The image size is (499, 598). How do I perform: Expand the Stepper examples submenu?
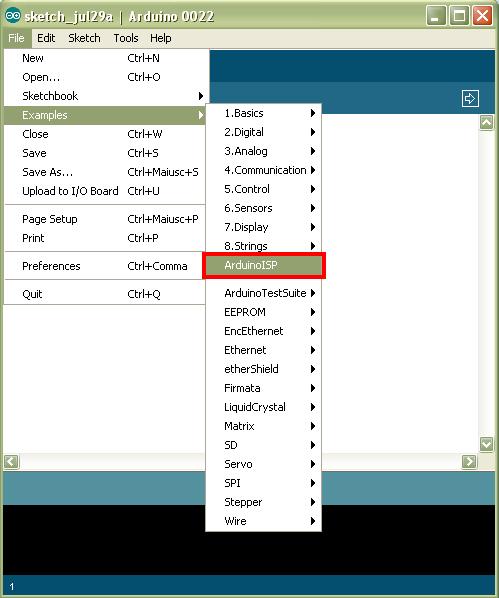(x=264, y=502)
